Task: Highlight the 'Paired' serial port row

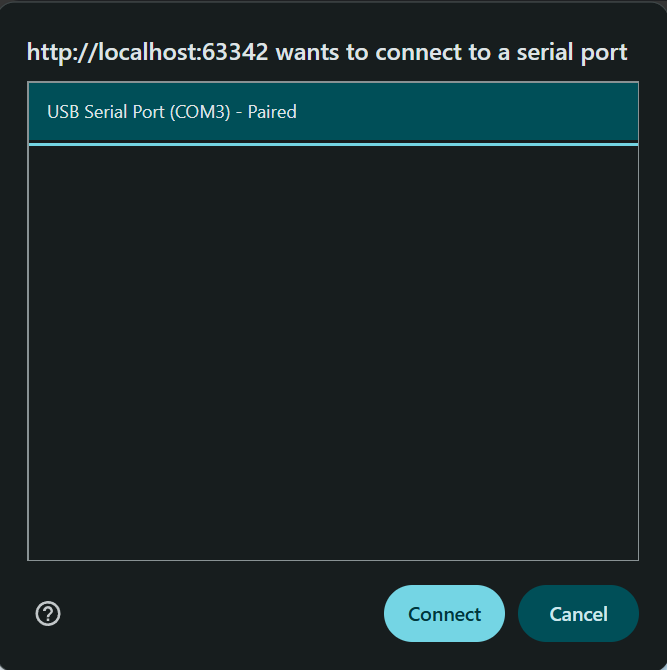Action: click(x=332, y=112)
